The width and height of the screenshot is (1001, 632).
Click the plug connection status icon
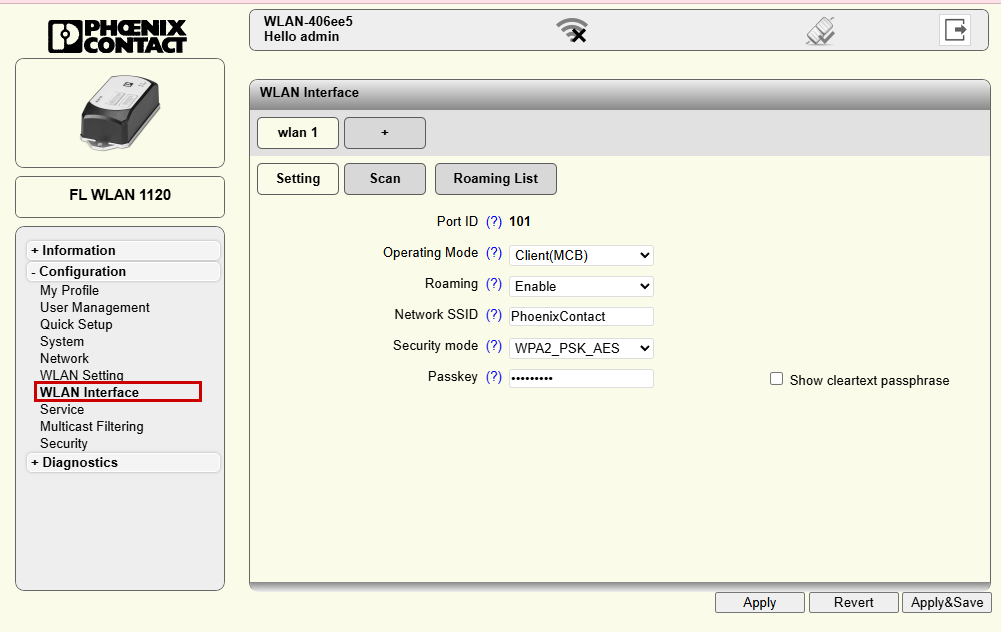(820, 31)
